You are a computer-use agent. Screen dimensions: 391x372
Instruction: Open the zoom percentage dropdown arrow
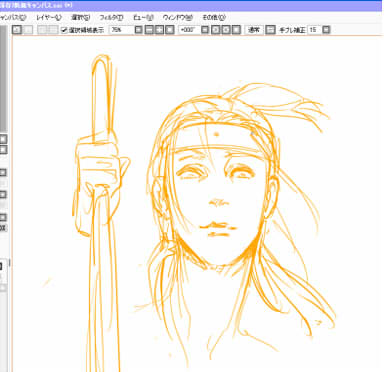(138, 30)
